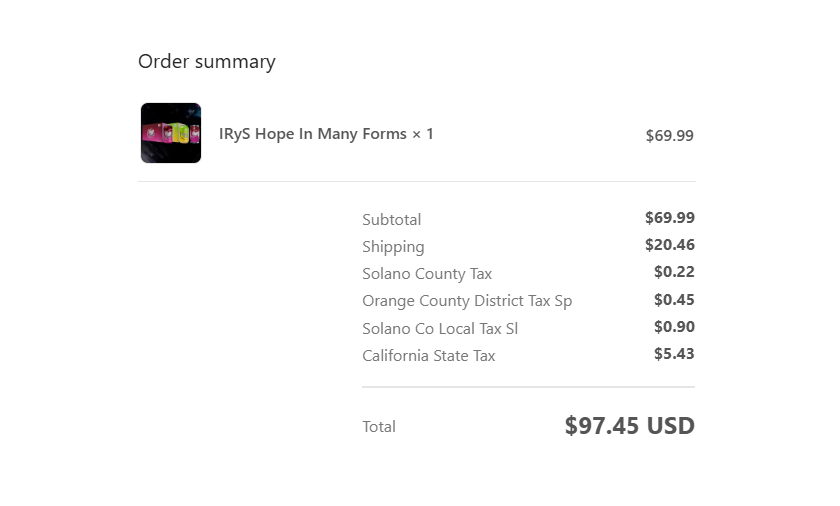This screenshot has height=506, width=840.
Task: Click the California State Tax amount $5.43
Action: pyautogui.click(x=674, y=353)
